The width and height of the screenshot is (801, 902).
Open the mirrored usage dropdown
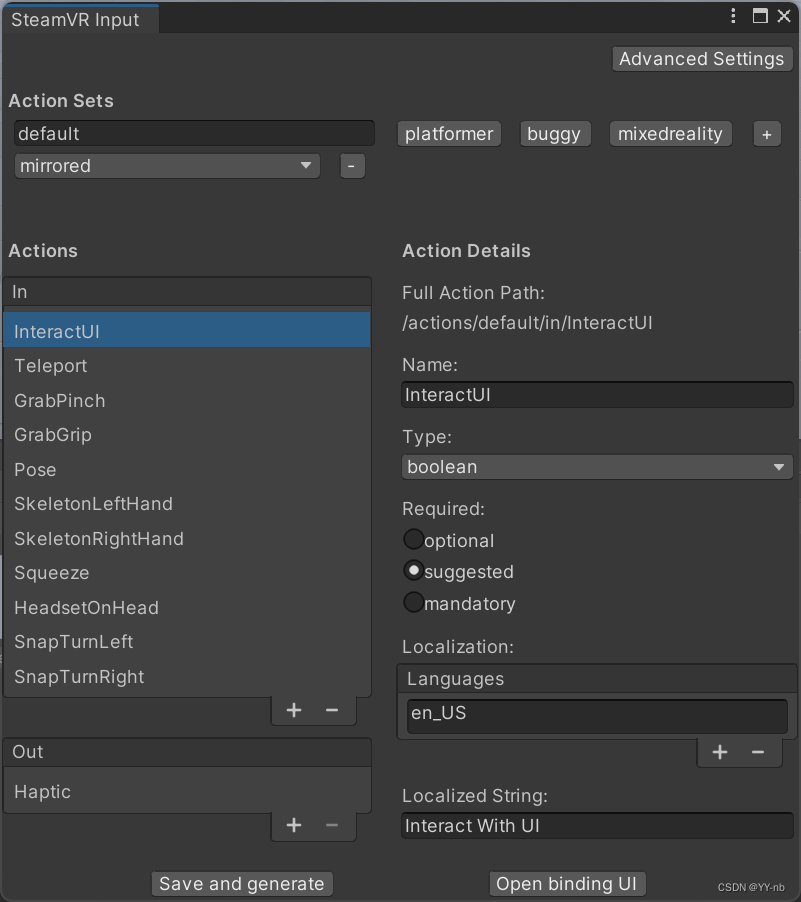pos(167,166)
